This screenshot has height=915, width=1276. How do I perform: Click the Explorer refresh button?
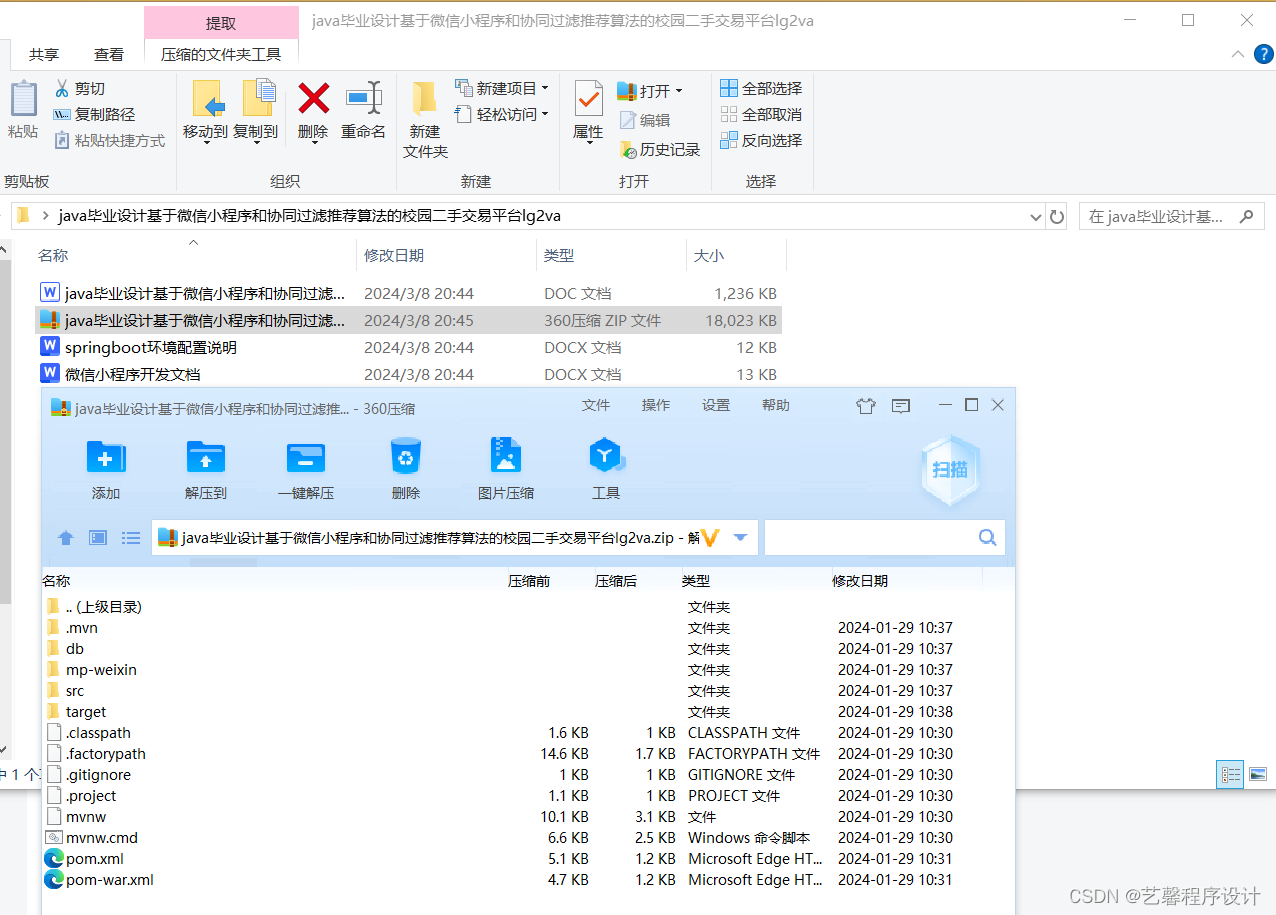pyautogui.click(x=1057, y=216)
